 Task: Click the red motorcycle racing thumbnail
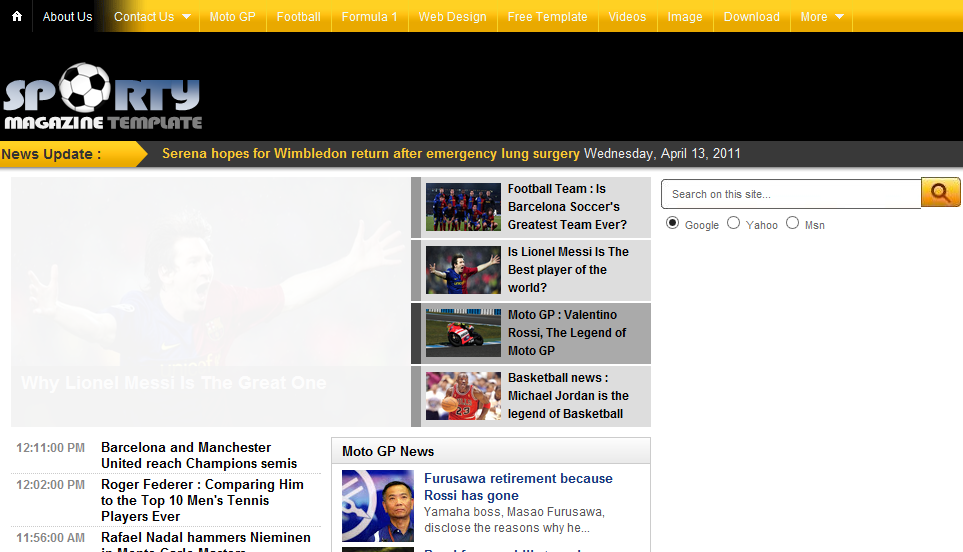pyautogui.click(x=463, y=333)
